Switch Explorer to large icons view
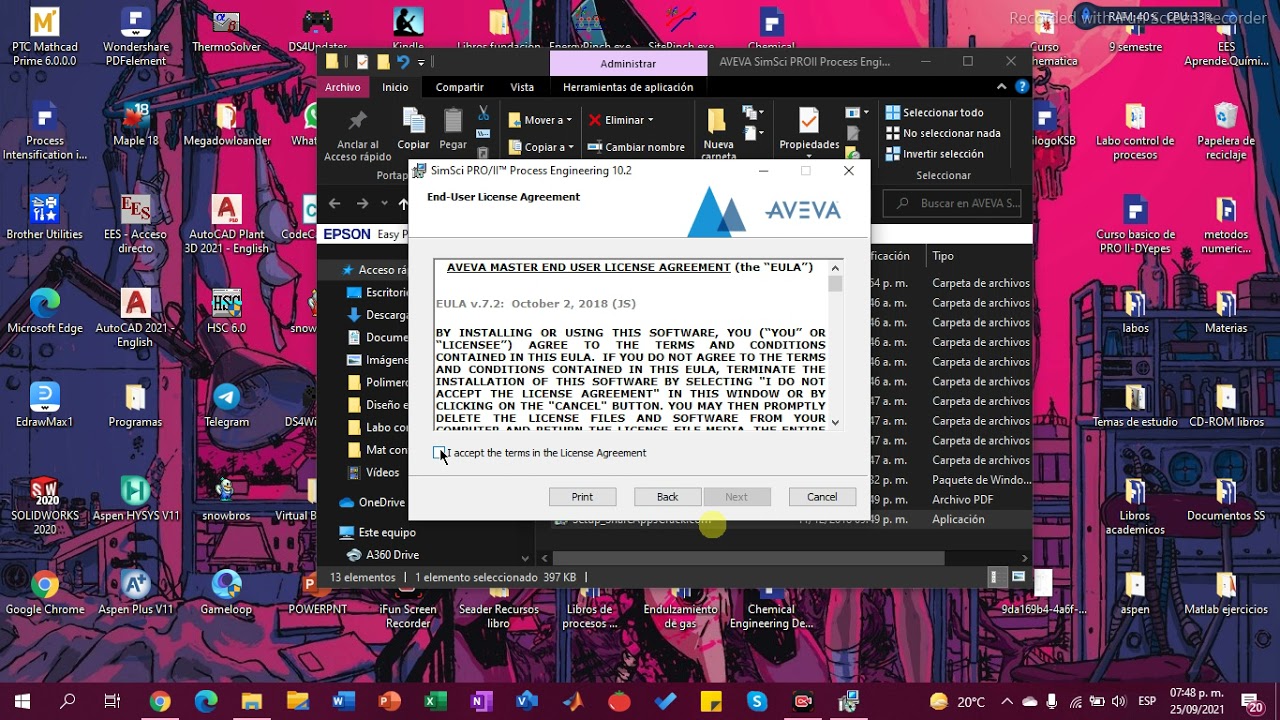 coord(1018,577)
